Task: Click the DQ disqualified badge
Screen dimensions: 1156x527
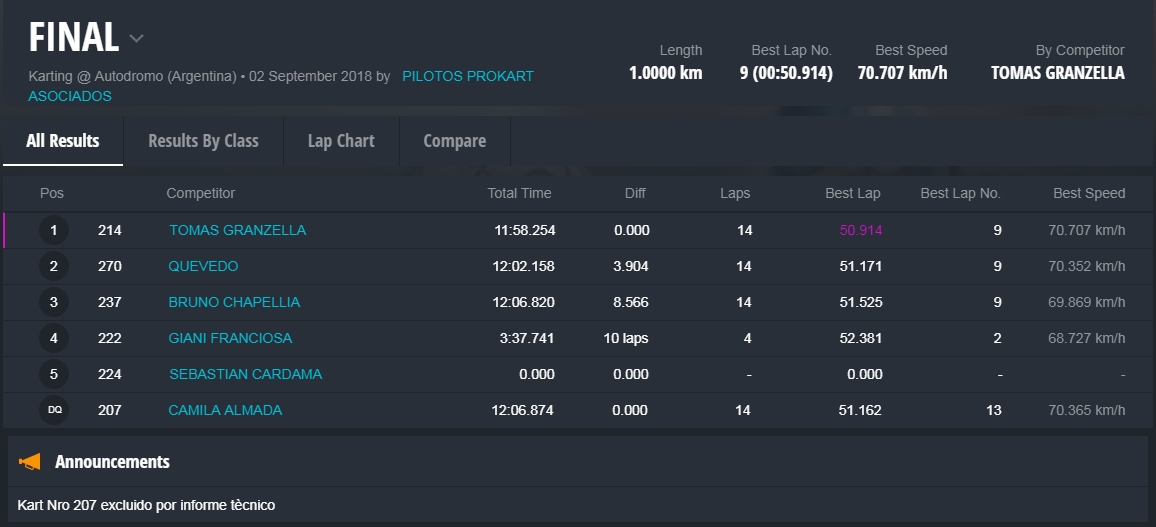Action: coord(54,410)
